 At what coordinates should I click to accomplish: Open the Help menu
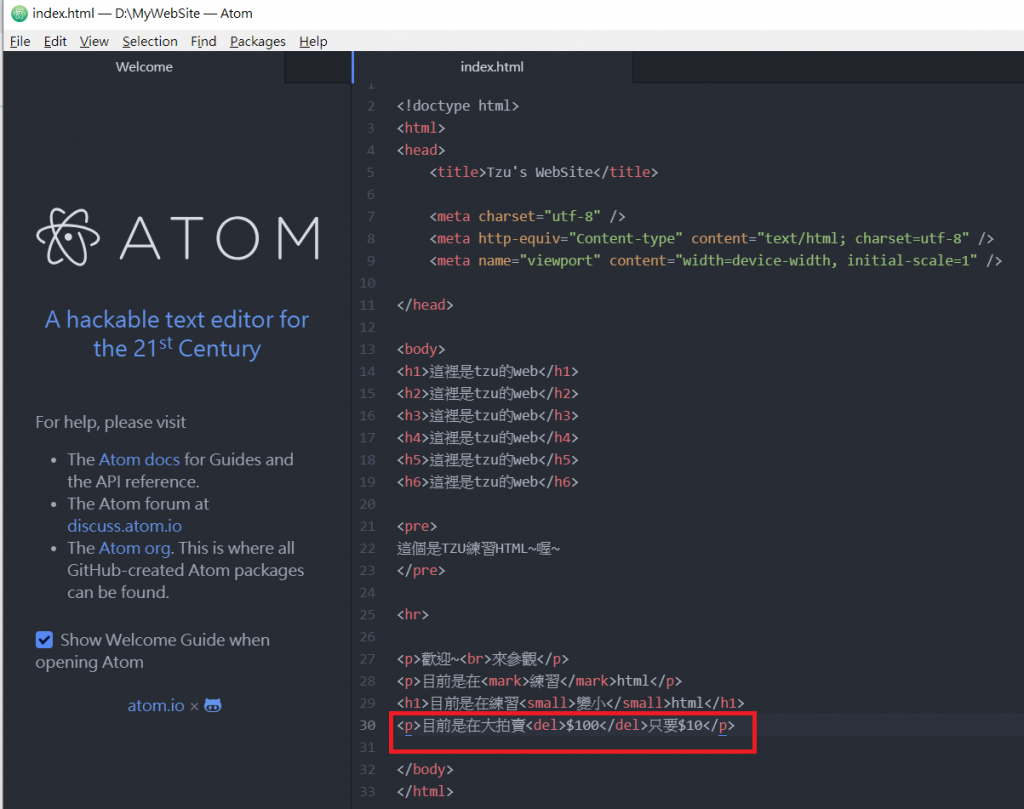(x=313, y=41)
